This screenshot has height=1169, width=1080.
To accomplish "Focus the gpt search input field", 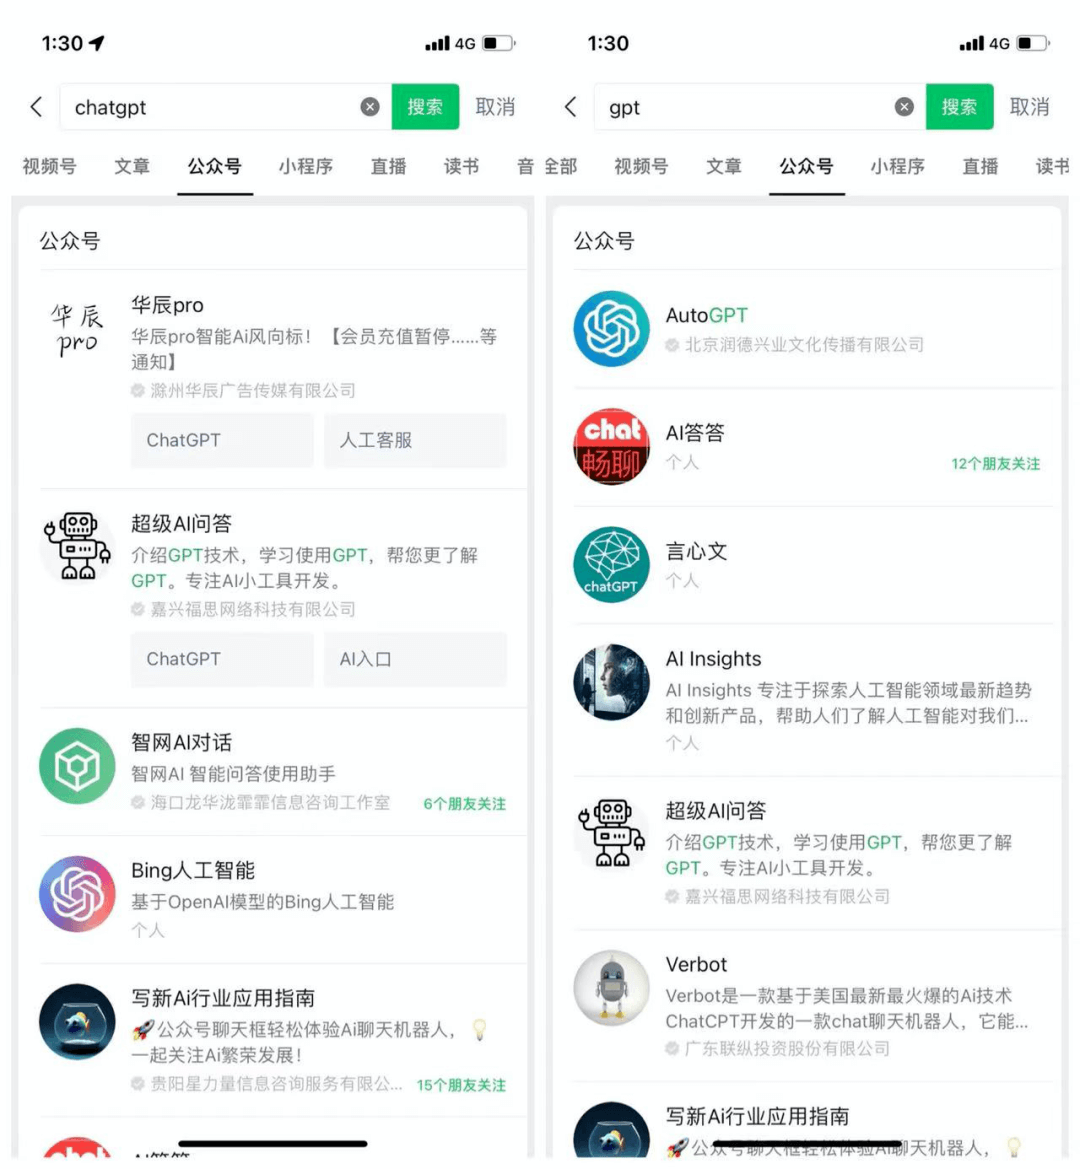I will point(760,107).
